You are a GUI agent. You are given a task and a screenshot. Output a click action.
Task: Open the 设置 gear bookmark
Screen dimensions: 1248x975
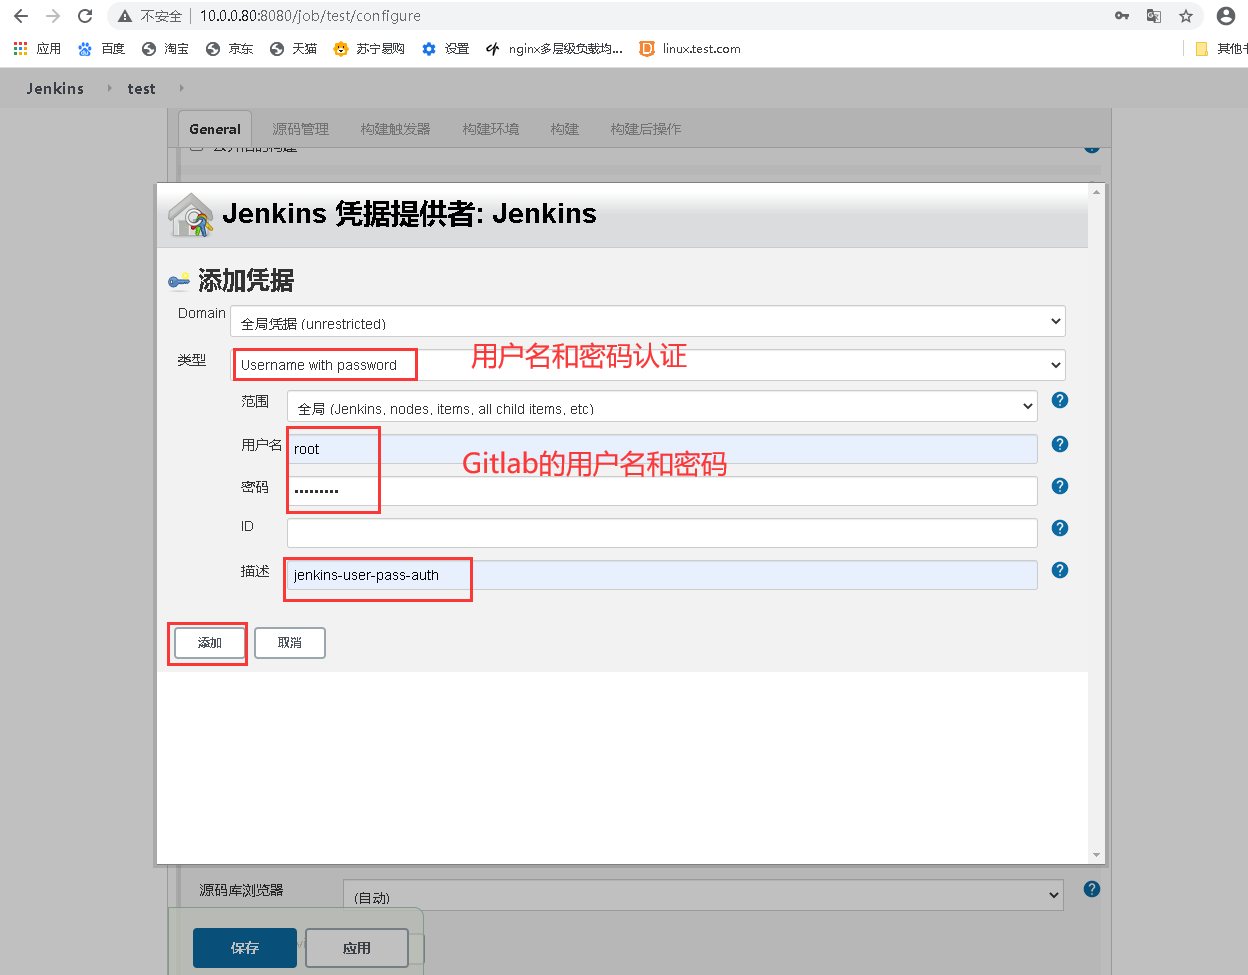[446, 48]
